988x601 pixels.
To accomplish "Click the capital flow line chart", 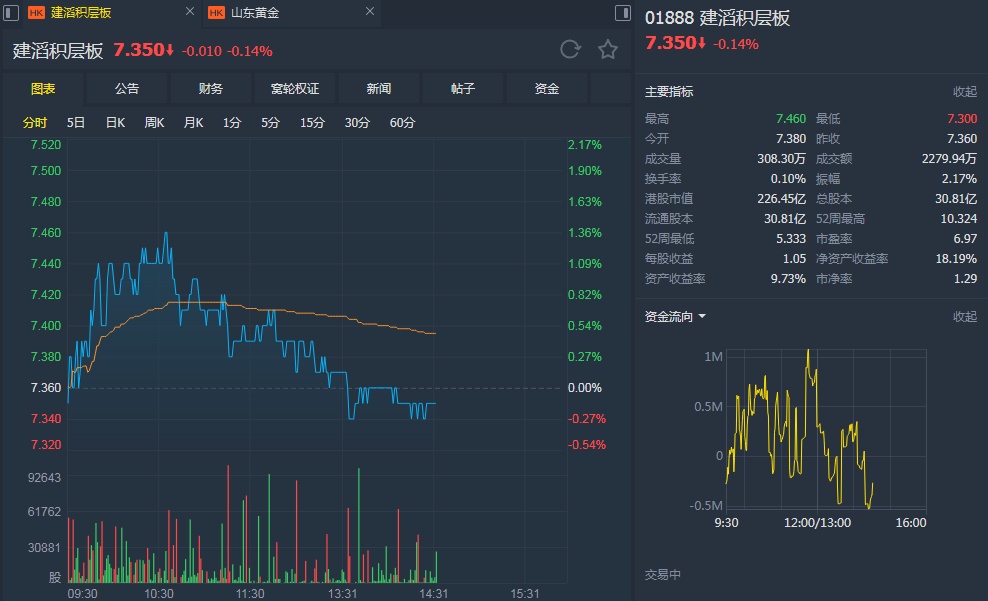I will [x=800, y=430].
